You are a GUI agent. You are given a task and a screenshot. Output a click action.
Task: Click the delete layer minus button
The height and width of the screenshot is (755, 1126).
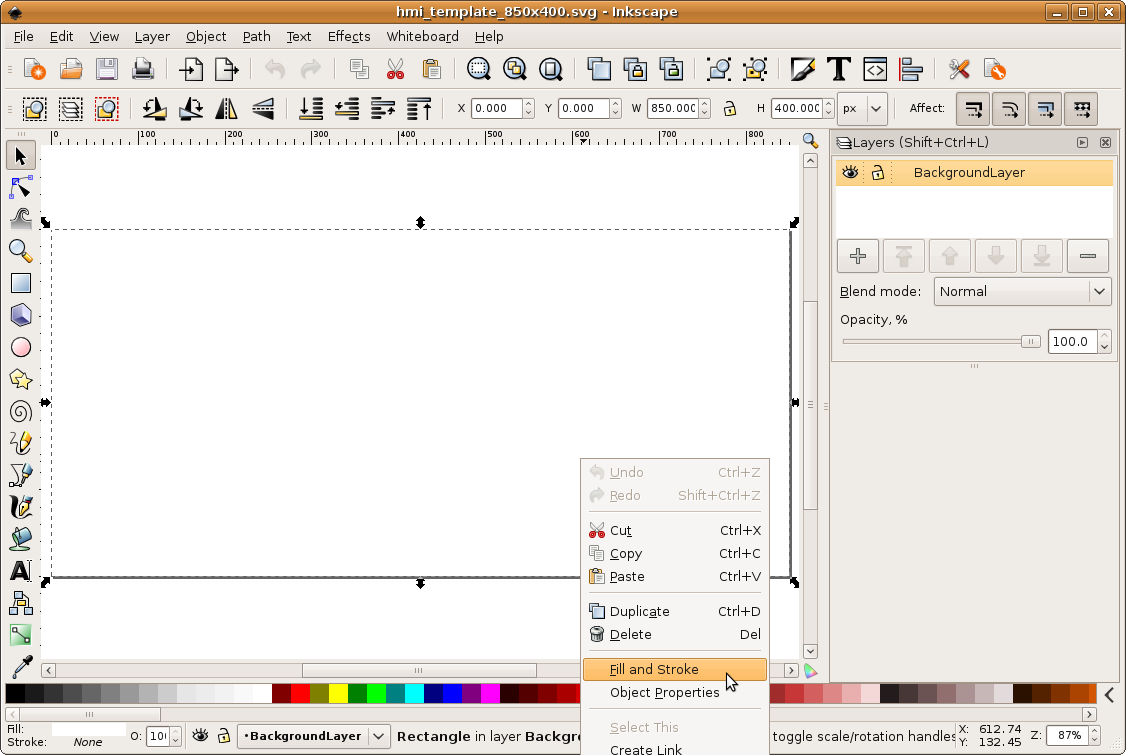click(x=1087, y=256)
